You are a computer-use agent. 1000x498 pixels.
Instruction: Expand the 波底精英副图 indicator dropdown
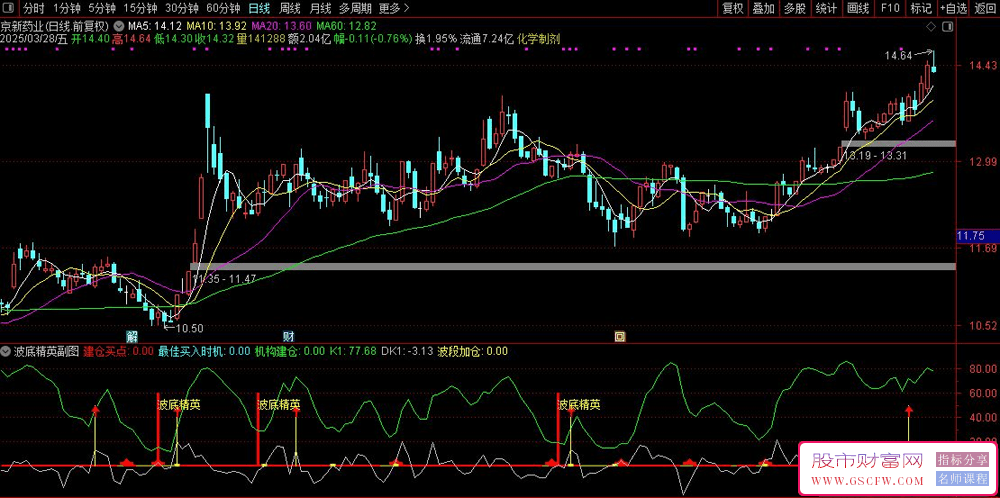(6, 351)
